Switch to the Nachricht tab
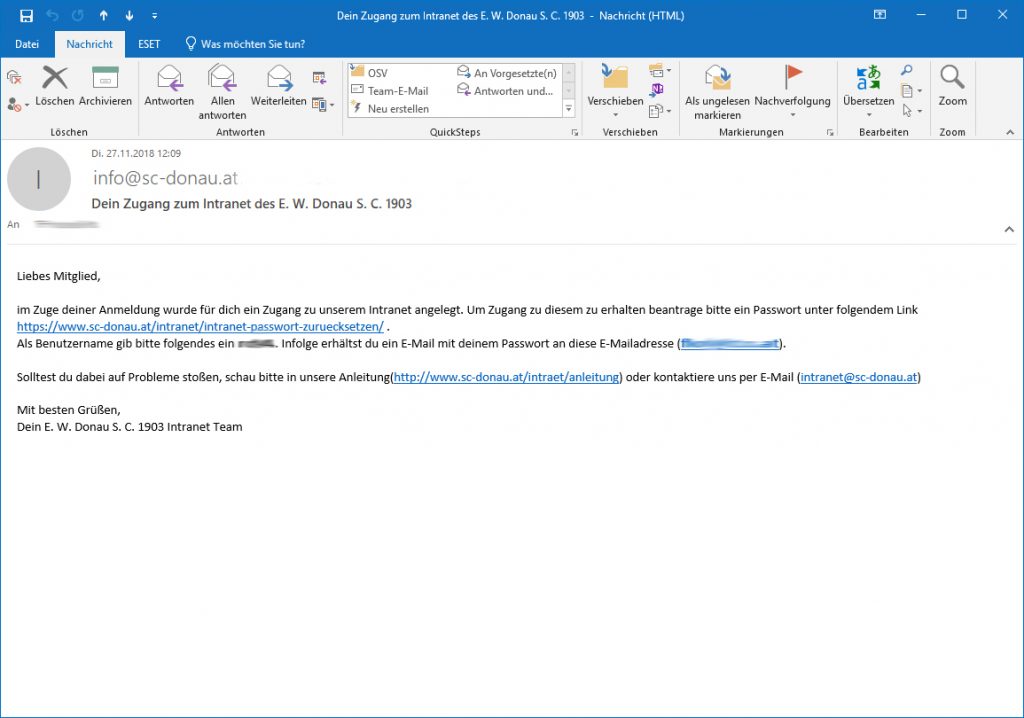 point(89,44)
